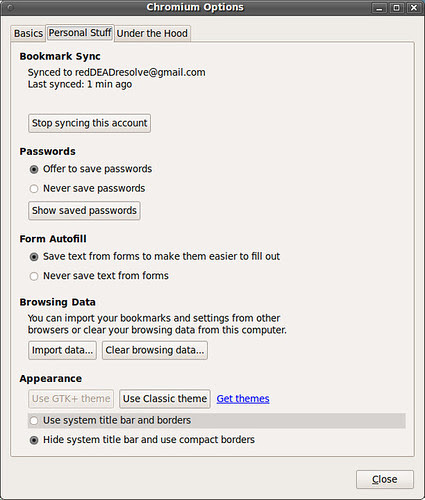This screenshot has width=425, height=500.
Task: Click Stop syncing this account button
Action: tap(89, 123)
